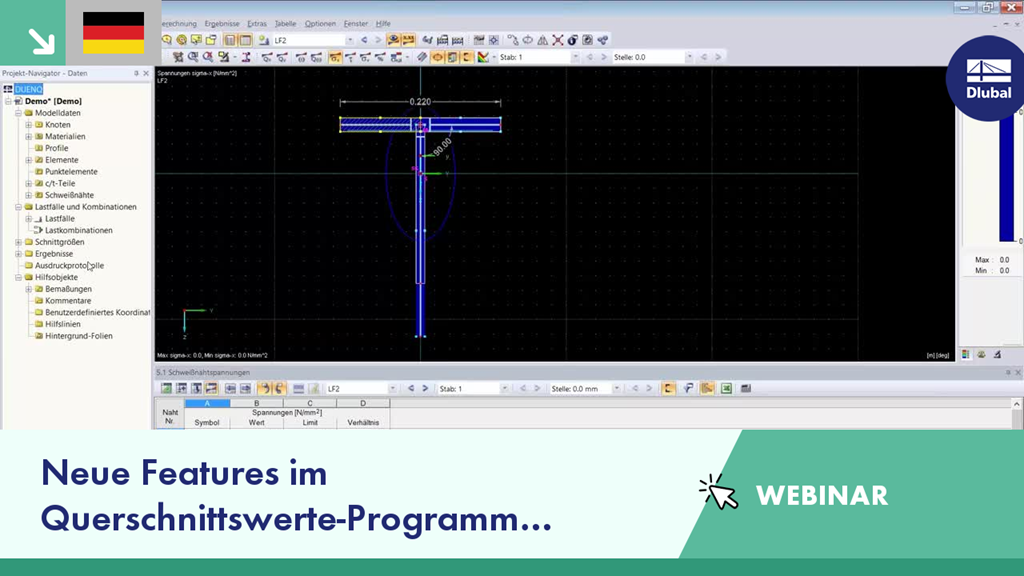Click the middle icon below the color scale panel
Screen dimensions: 1024x576
click(x=982, y=355)
